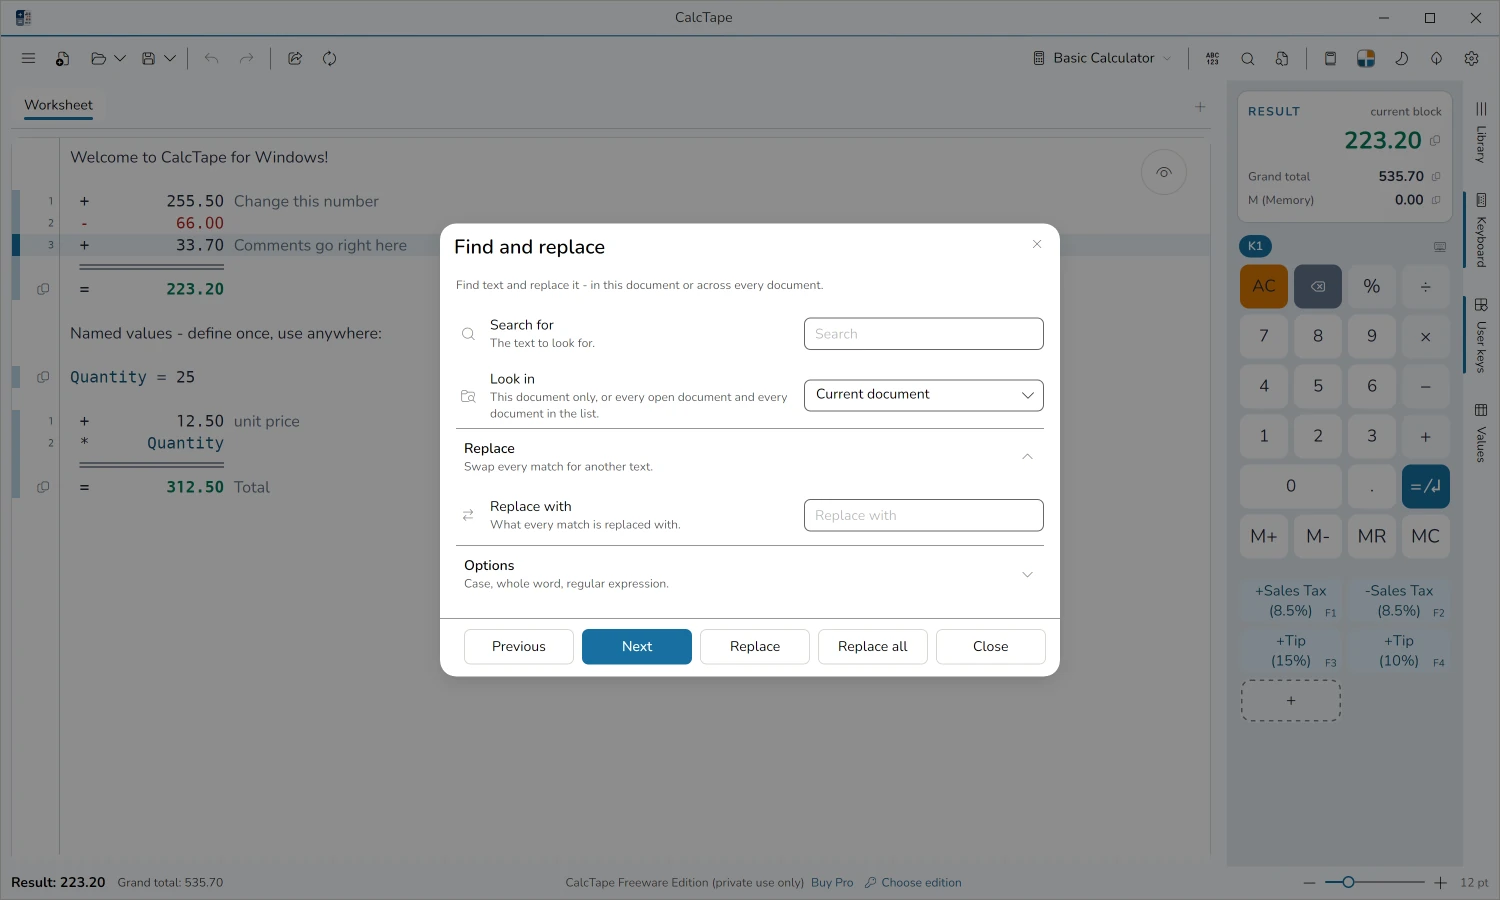Image resolution: width=1500 pixels, height=900 pixels.
Task: Open settings with the gear icon
Action: click(x=1472, y=59)
